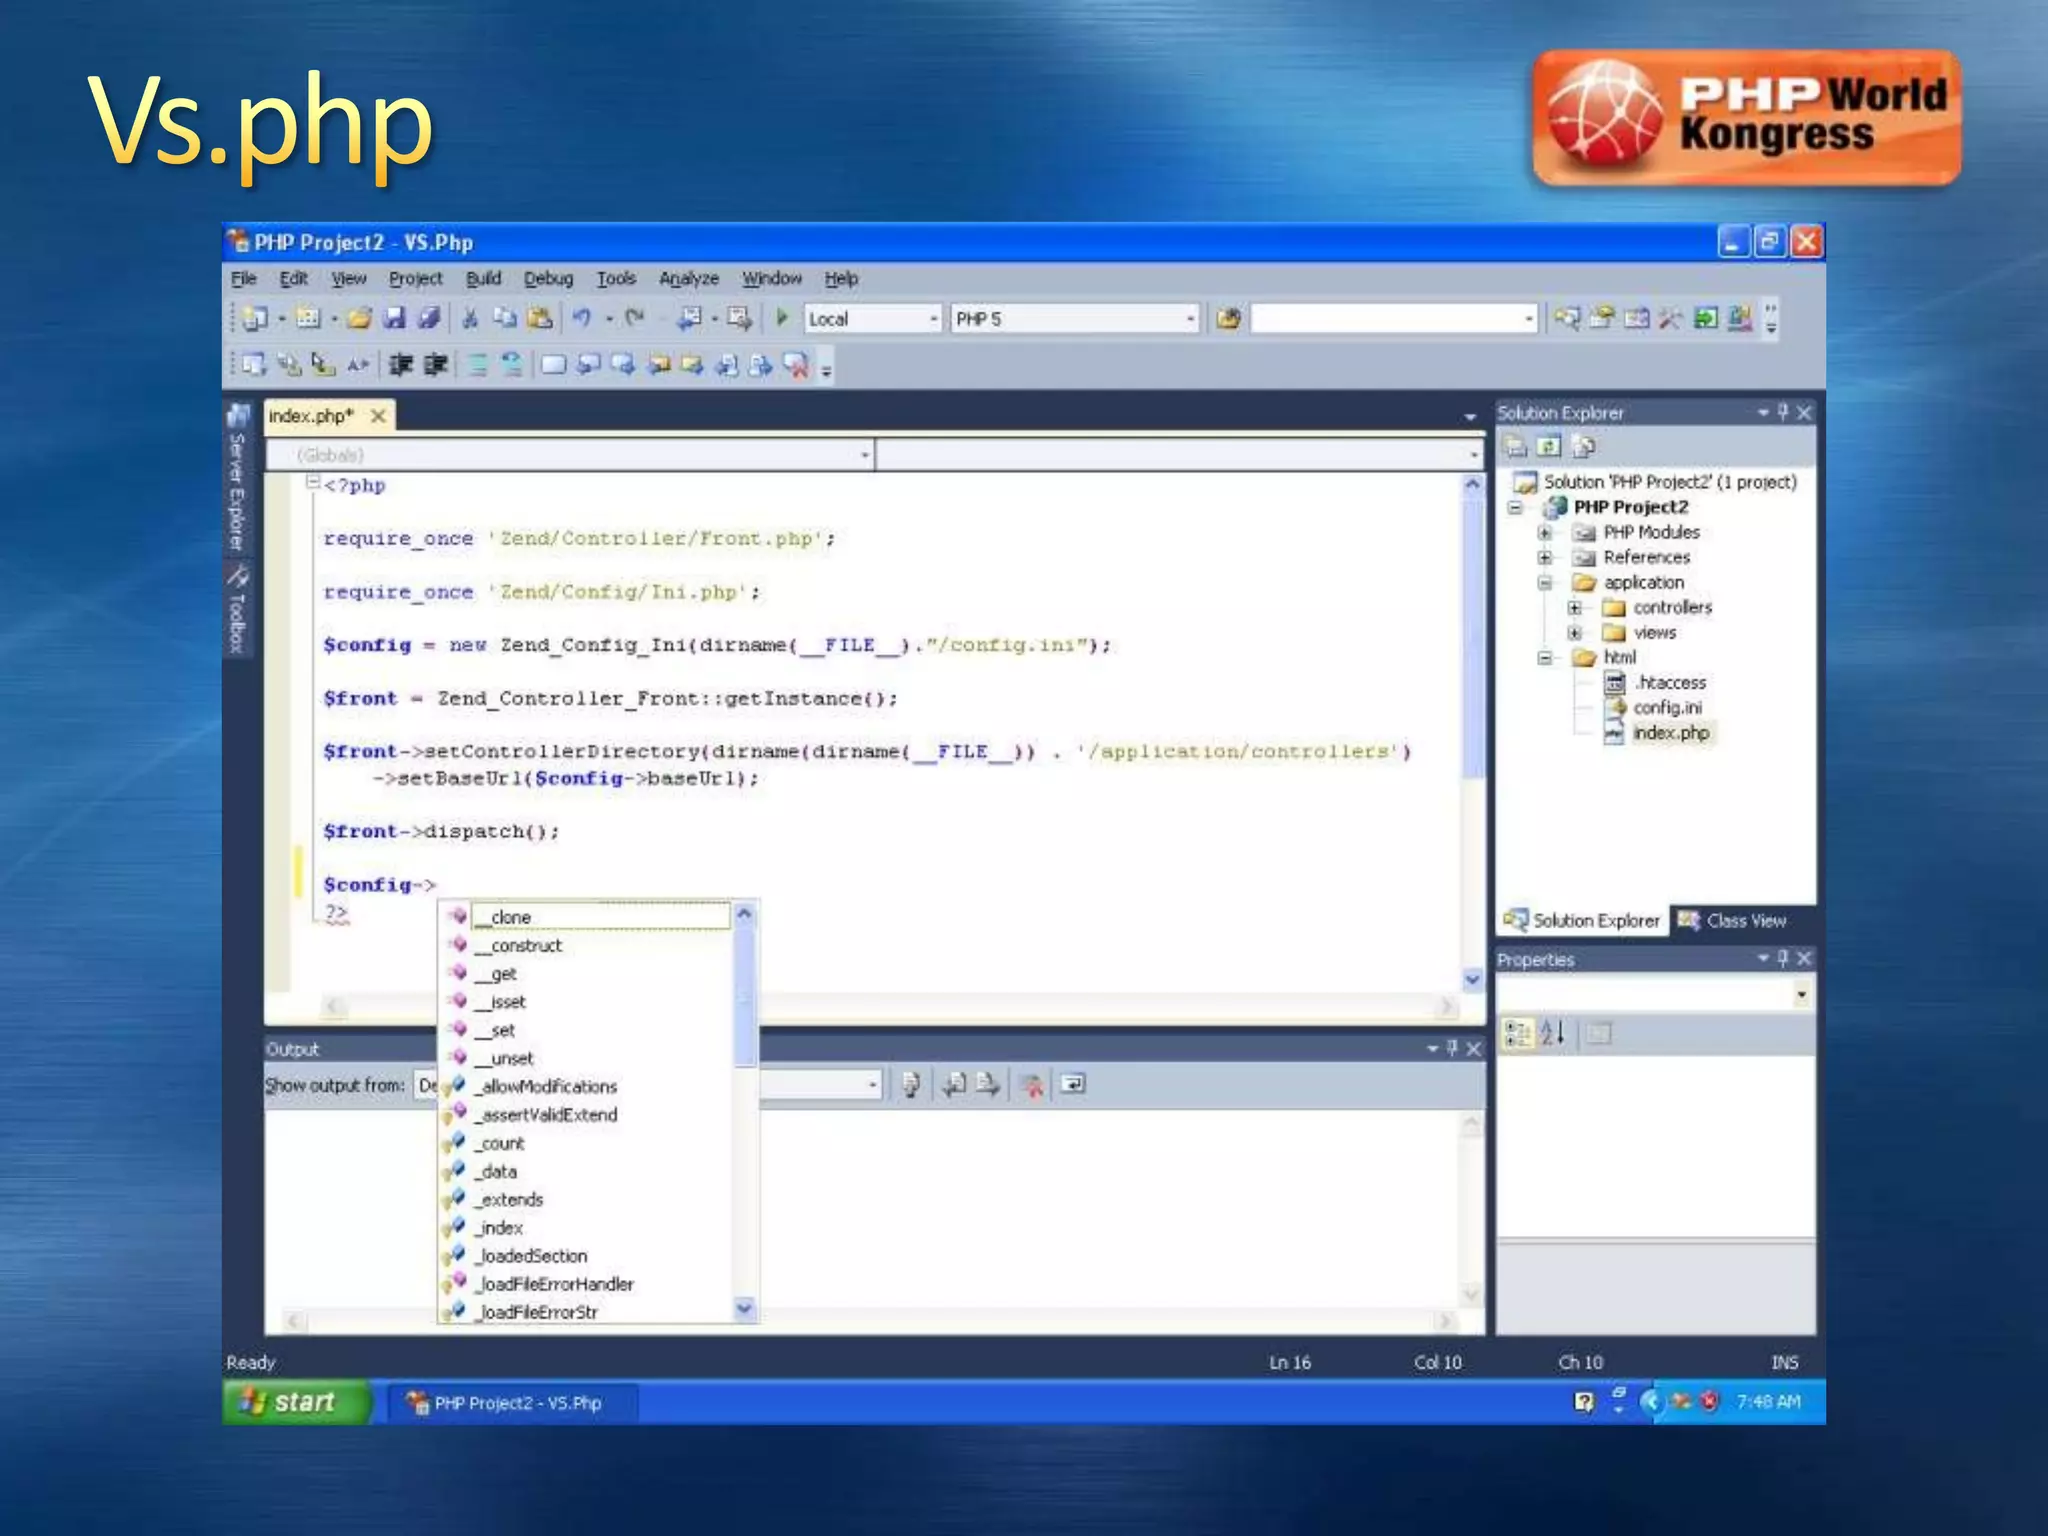The height and width of the screenshot is (1536, 2048).
Task: Switch to the Class View tab
Action: click(x=1733, y=920)
